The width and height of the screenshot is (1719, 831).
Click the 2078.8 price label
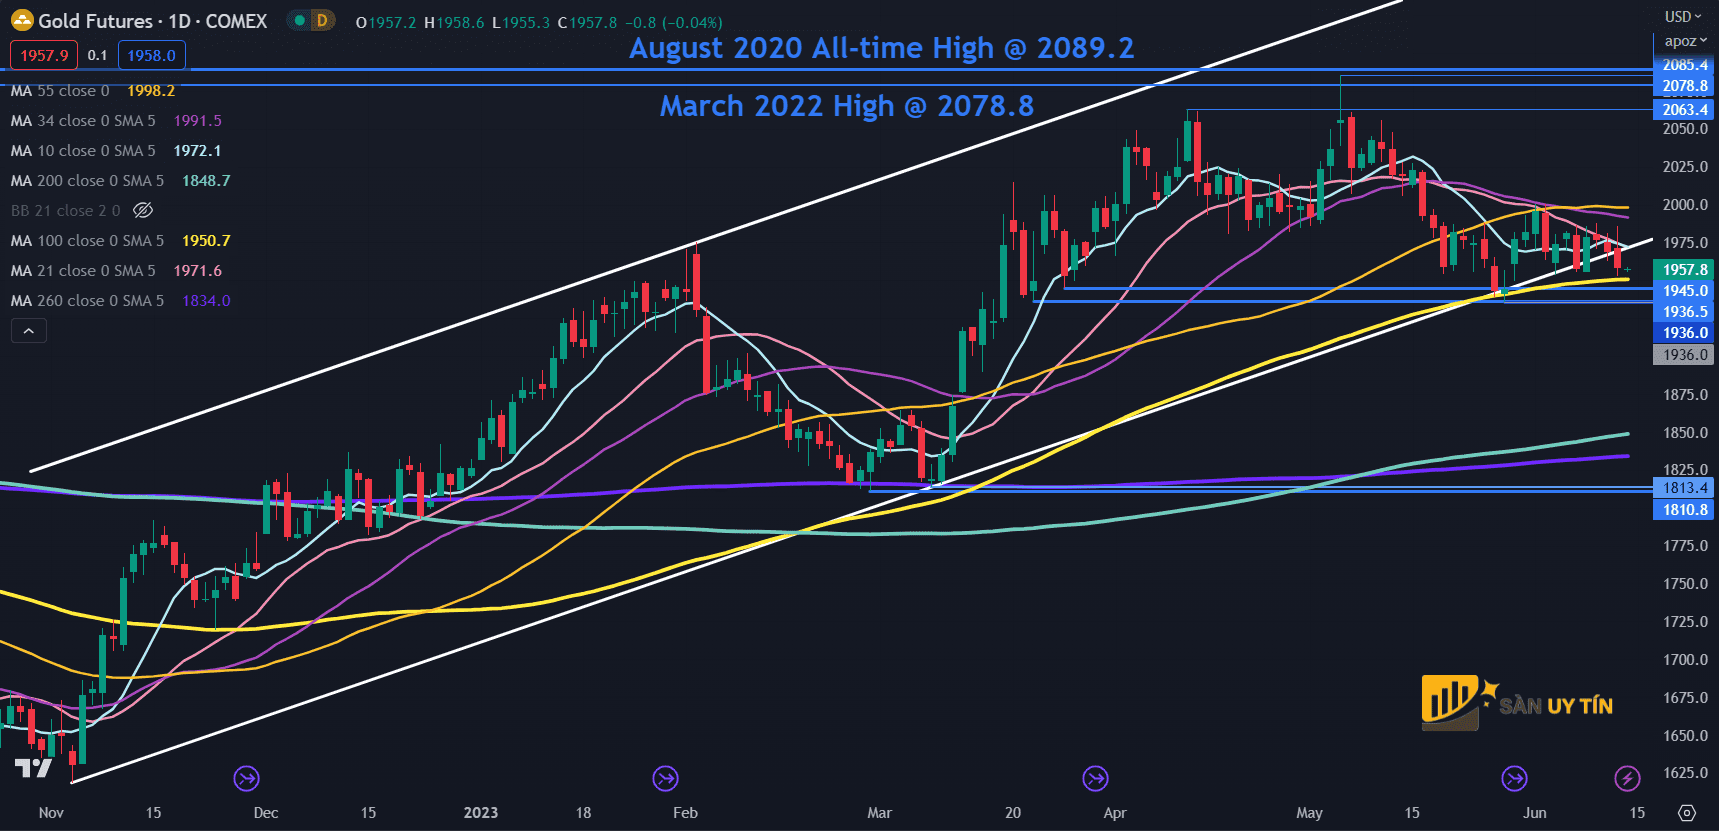click(1683, 86)
